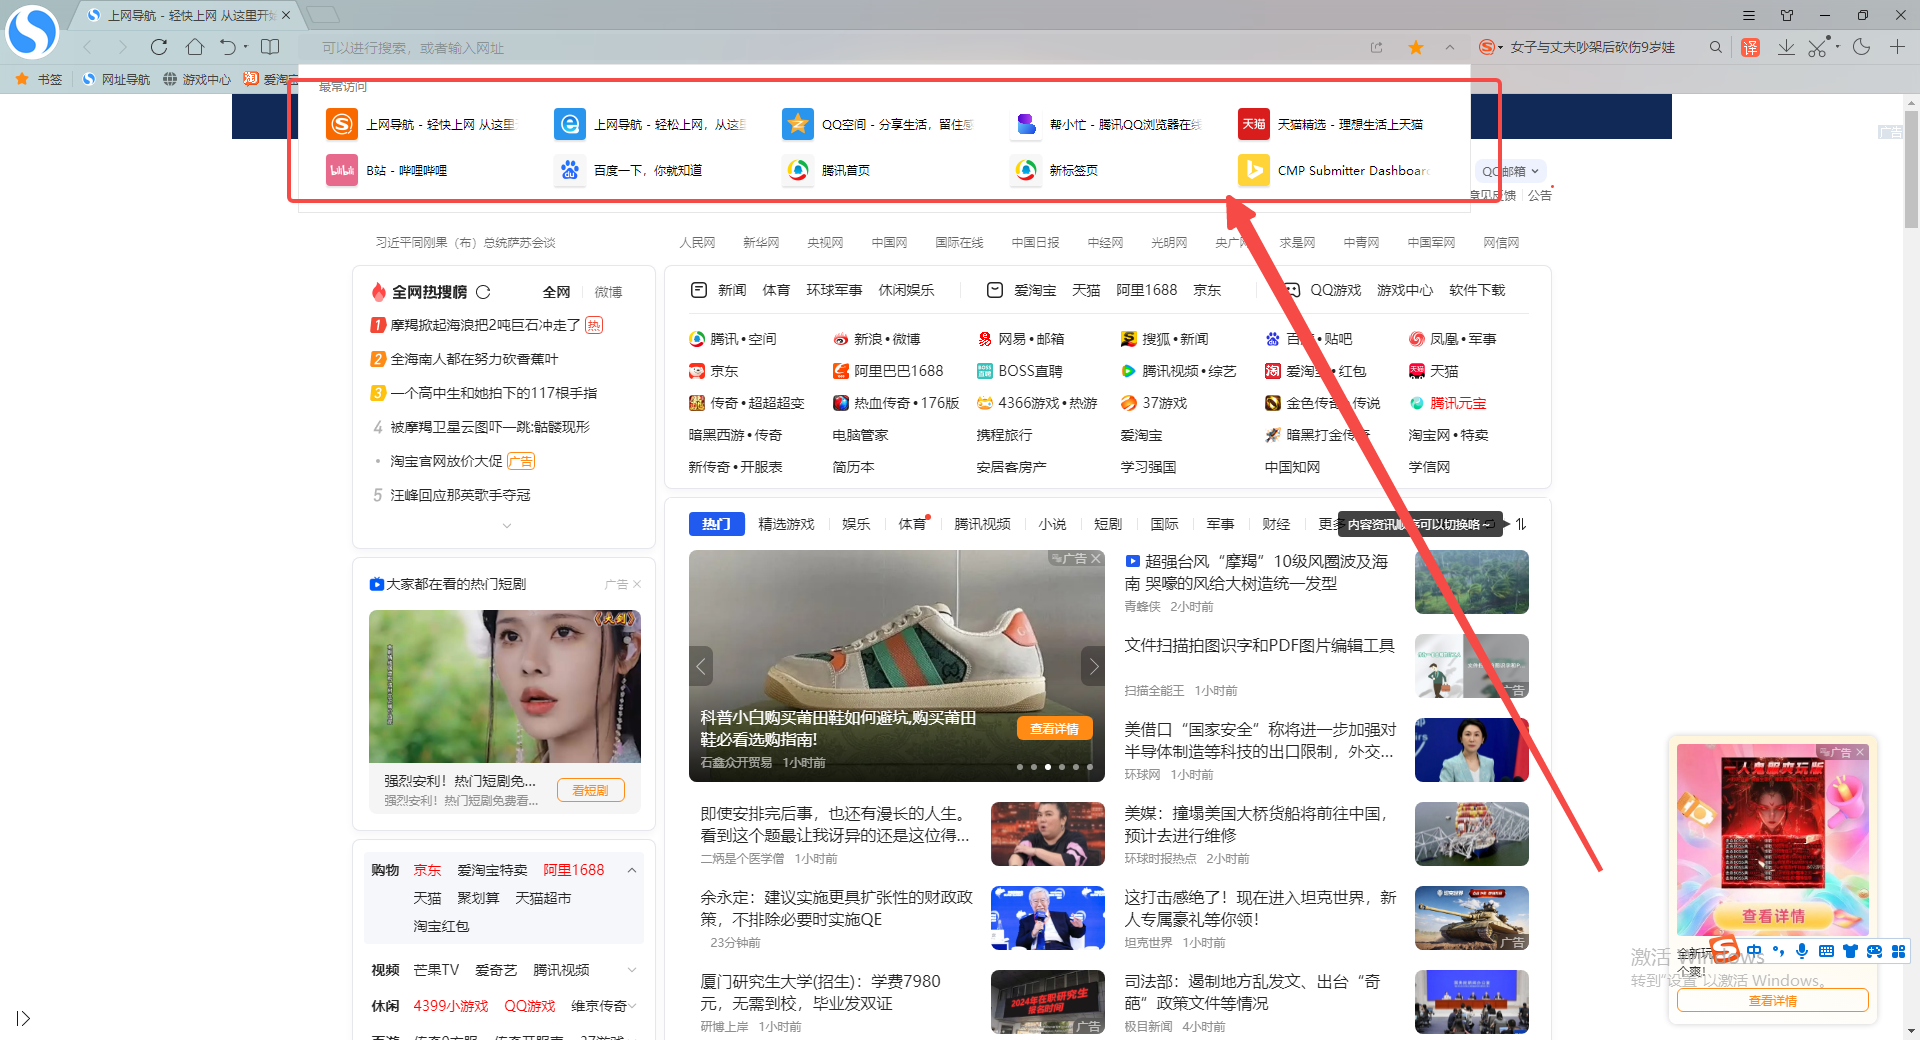Click orange-outlined 查看详情 button in popup ad
The width and height of the screenshot is (1920, 1040).
point(1772,1000)
